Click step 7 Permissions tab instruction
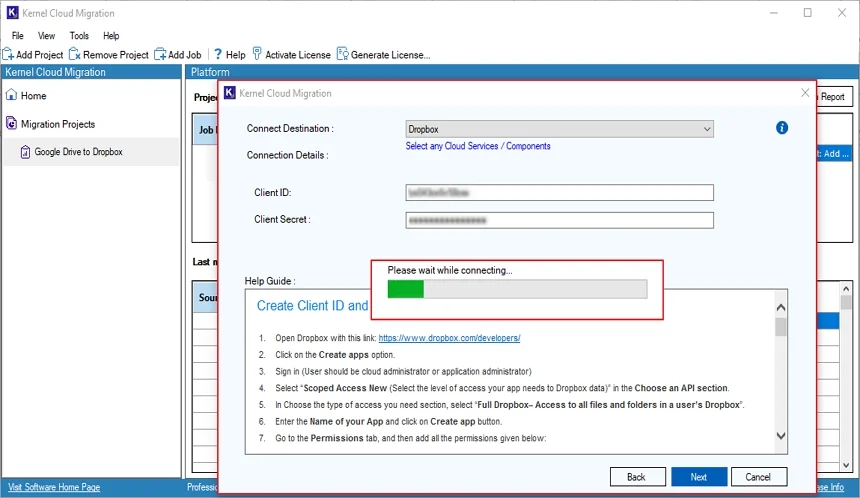860x498 pixels. (x=410, y=438)
